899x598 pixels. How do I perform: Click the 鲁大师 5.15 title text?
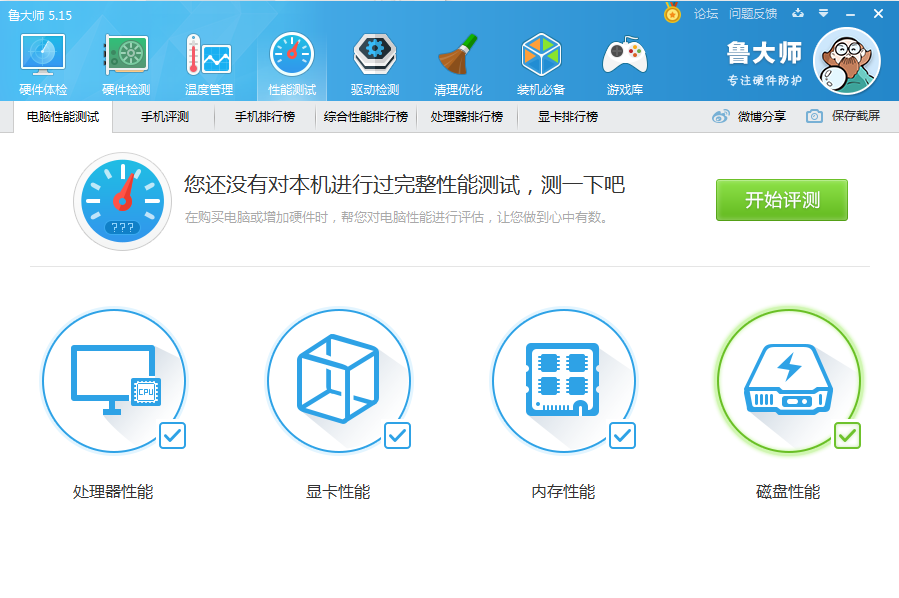click(40, 15)
